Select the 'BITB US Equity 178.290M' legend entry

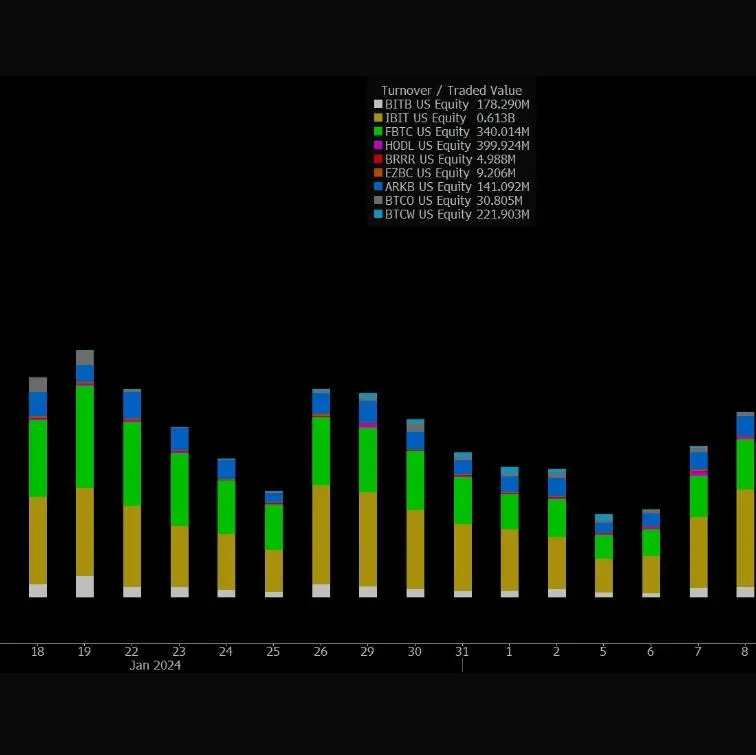click(x=452, y=104)
